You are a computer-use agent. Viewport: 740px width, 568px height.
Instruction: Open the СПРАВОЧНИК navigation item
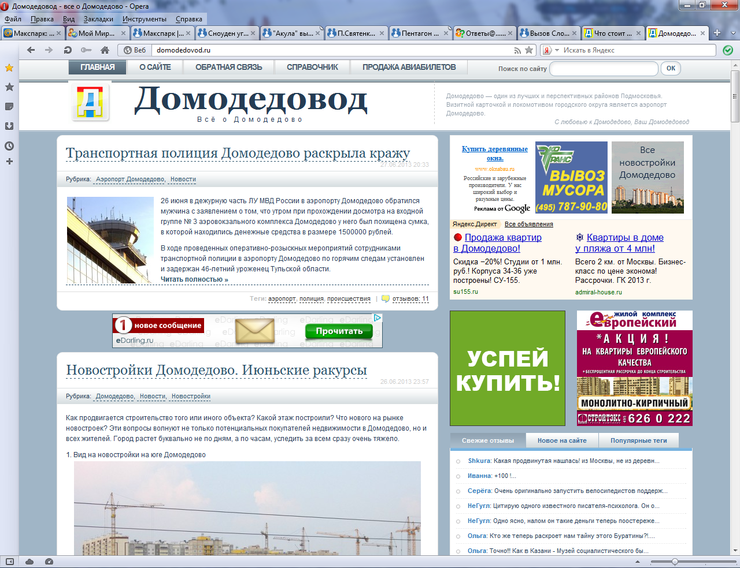pyautogui.click(x=311, y=68)
